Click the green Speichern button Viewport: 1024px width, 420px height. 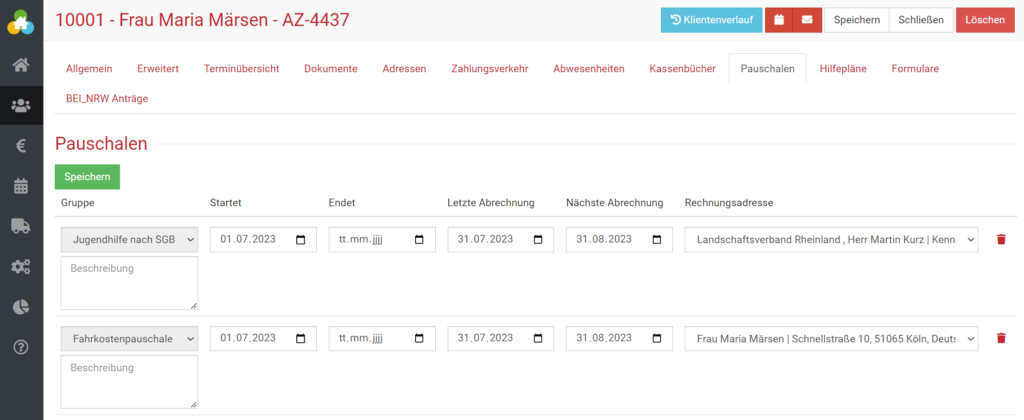(x=87, y=177)
